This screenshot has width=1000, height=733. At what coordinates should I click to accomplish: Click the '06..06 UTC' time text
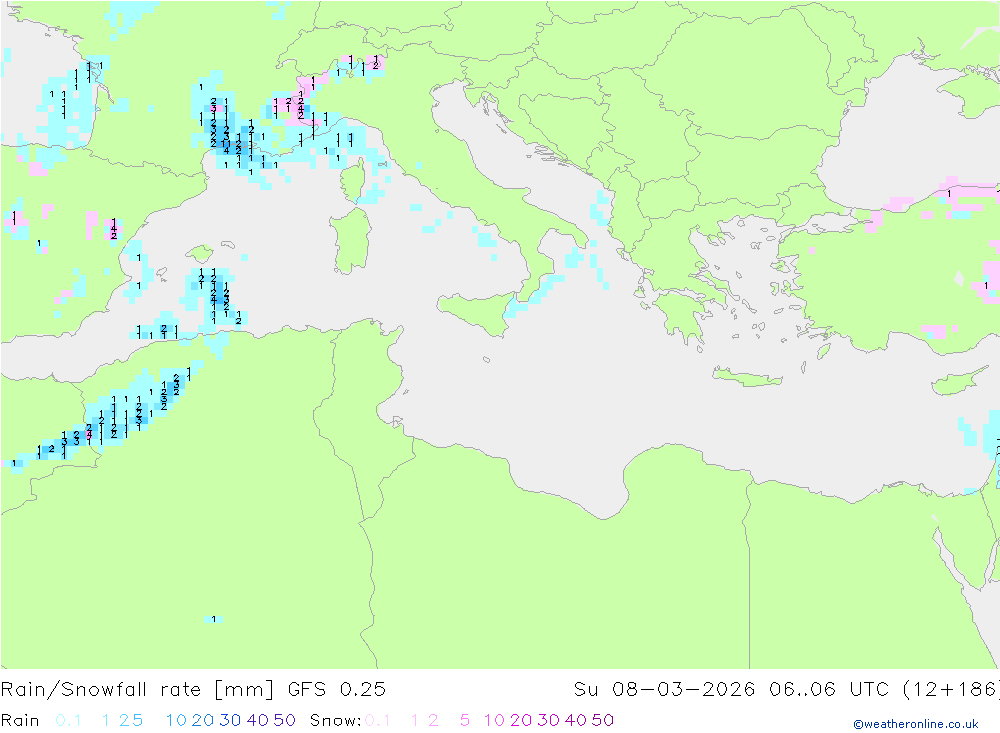[828, 689]
